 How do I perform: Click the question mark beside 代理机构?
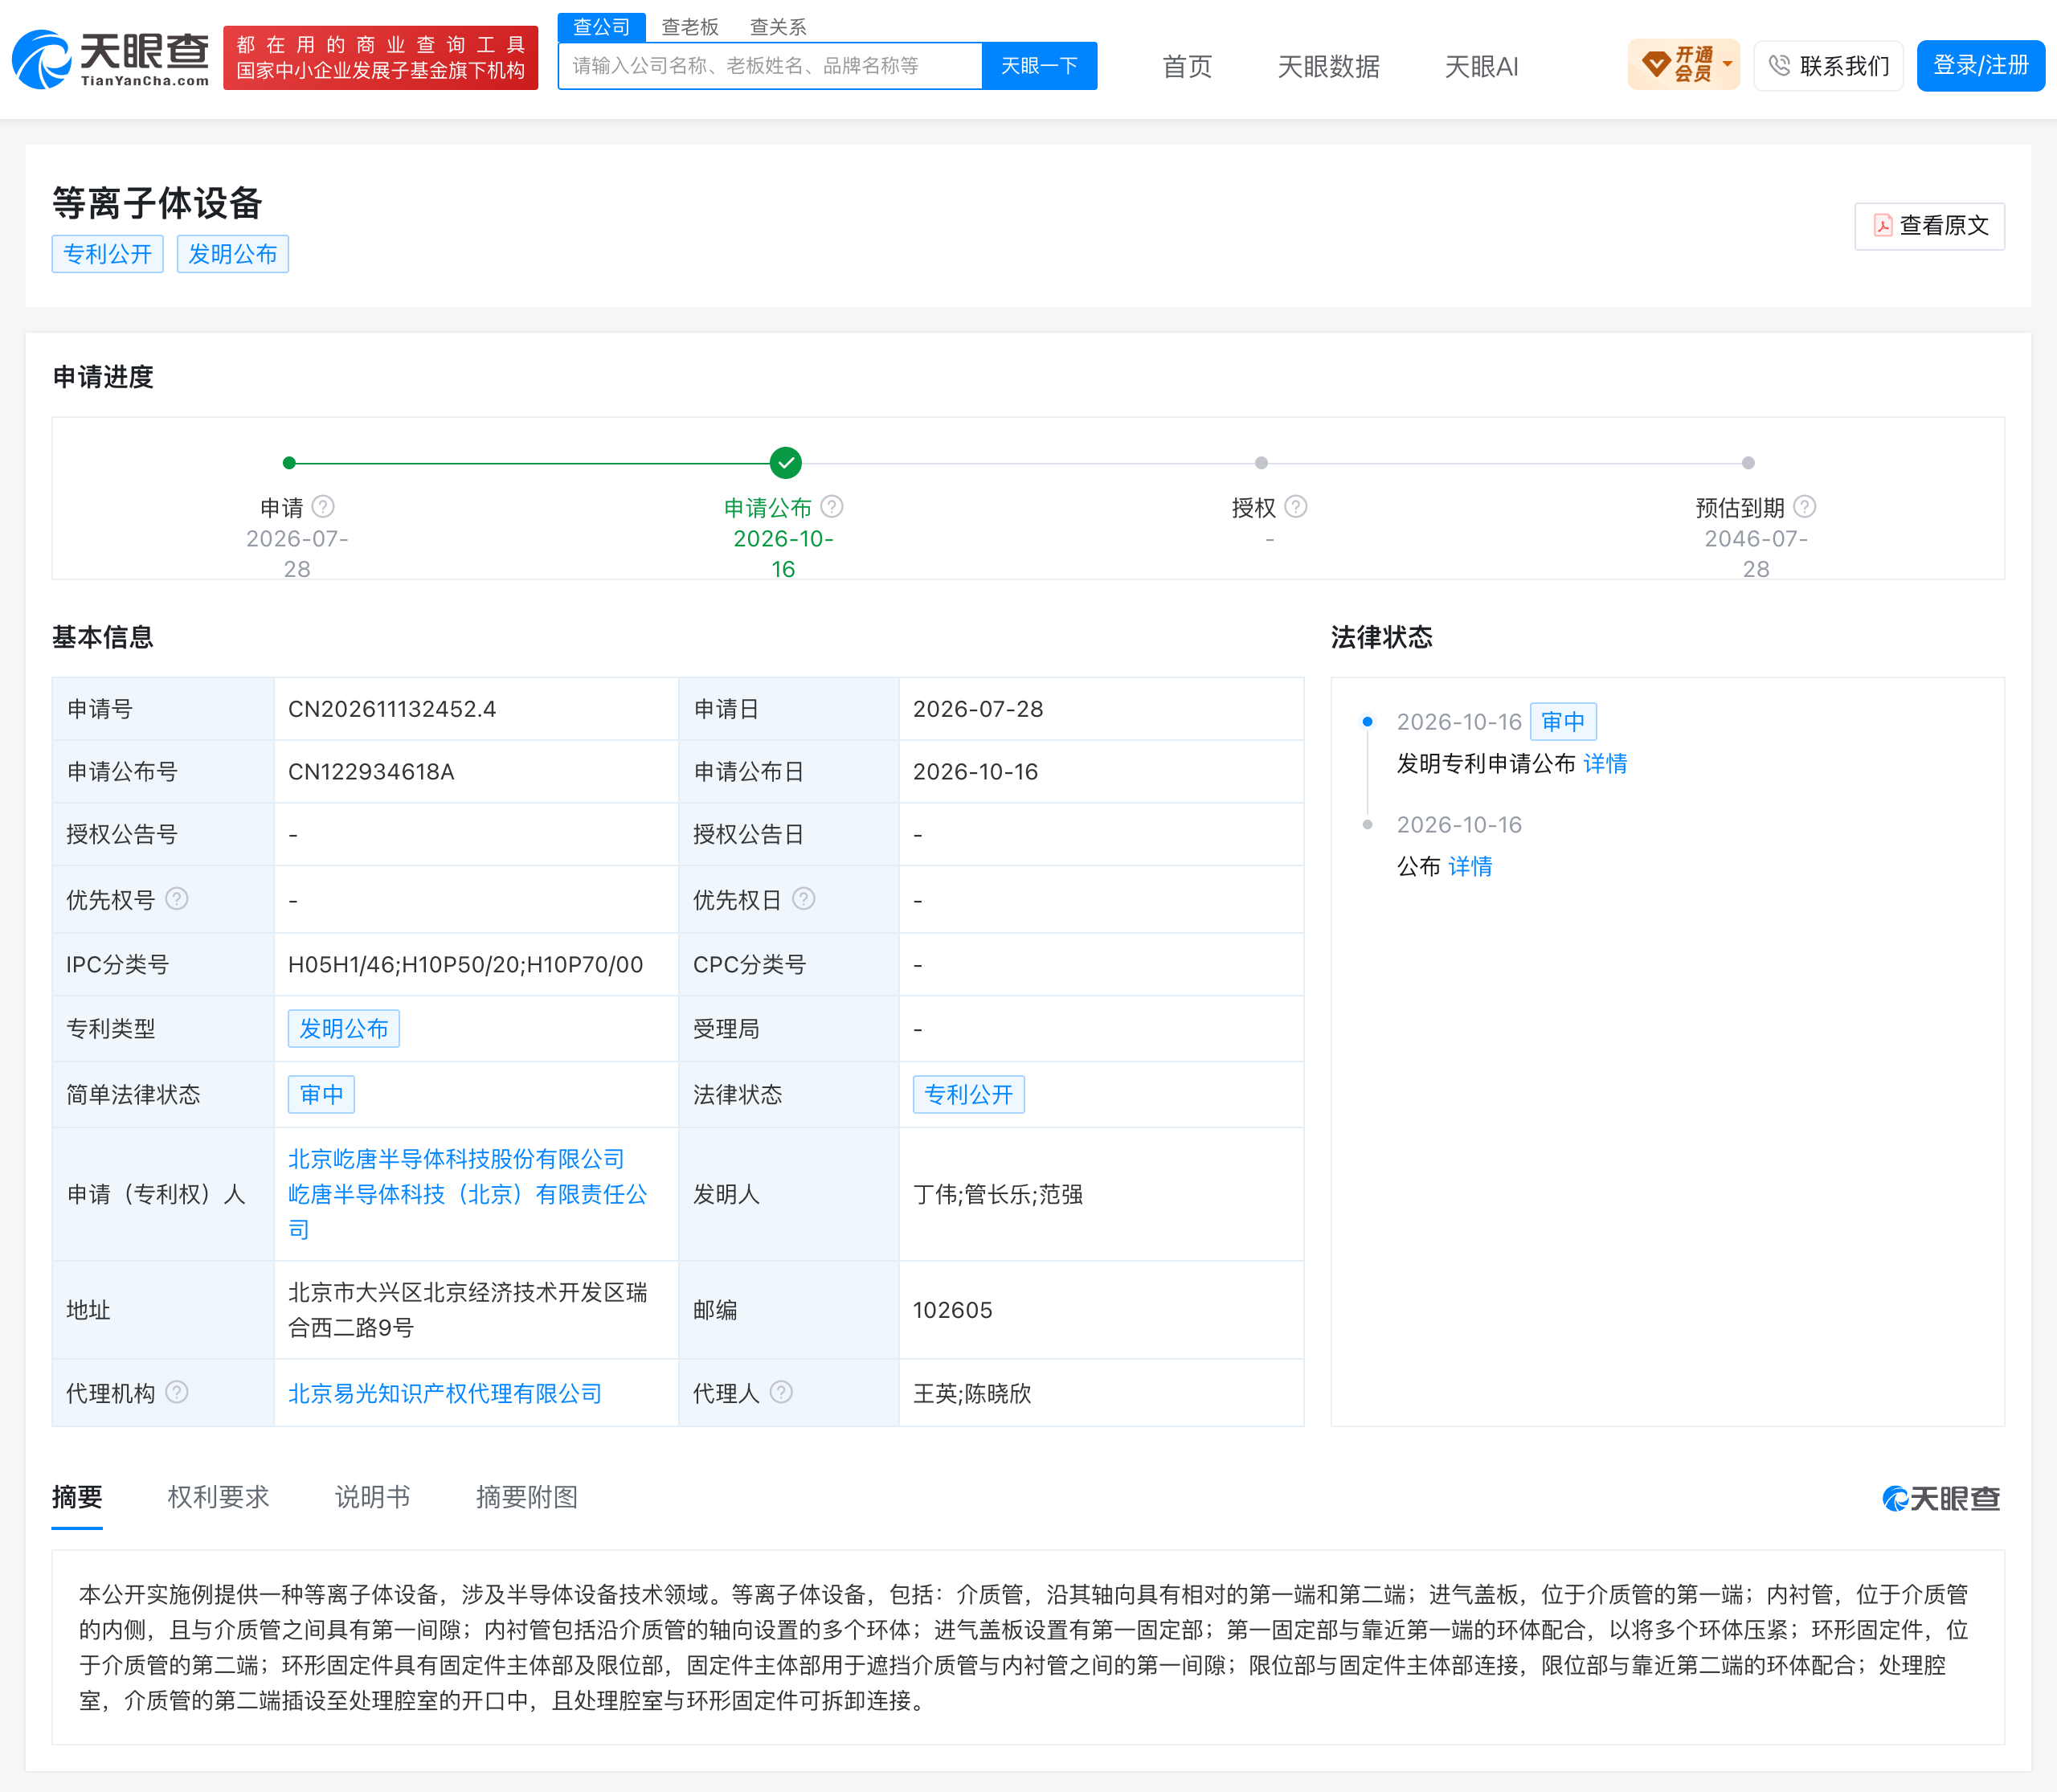[177, 1392]
